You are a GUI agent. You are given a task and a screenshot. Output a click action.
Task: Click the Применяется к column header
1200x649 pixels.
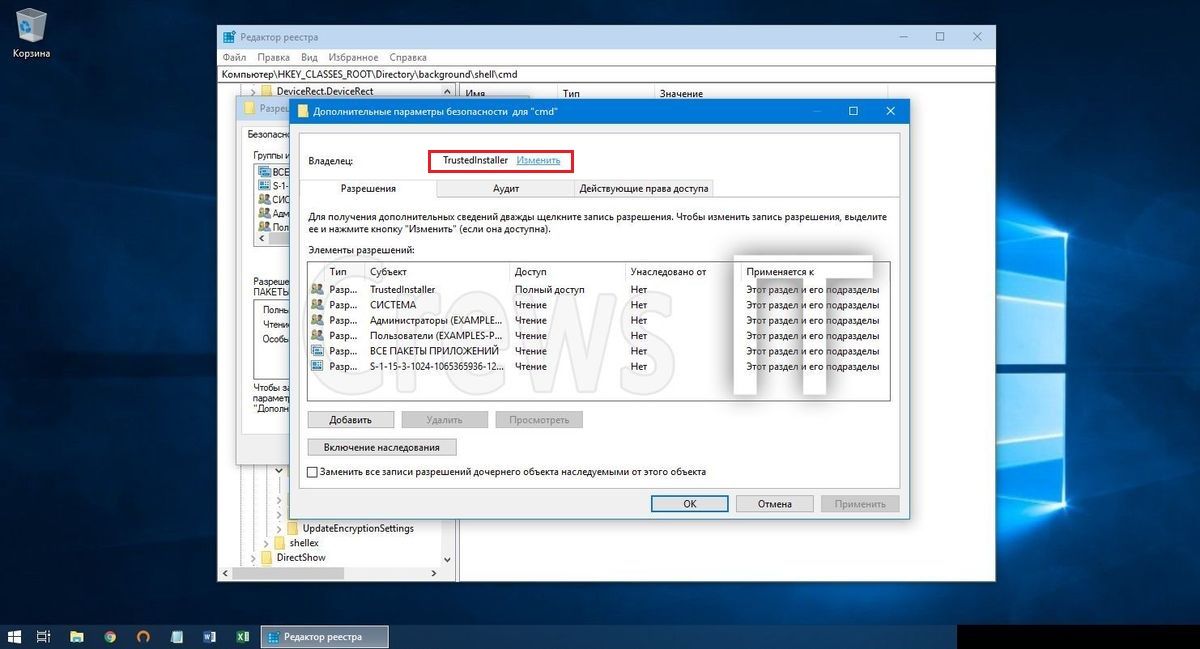click(815, 271)
